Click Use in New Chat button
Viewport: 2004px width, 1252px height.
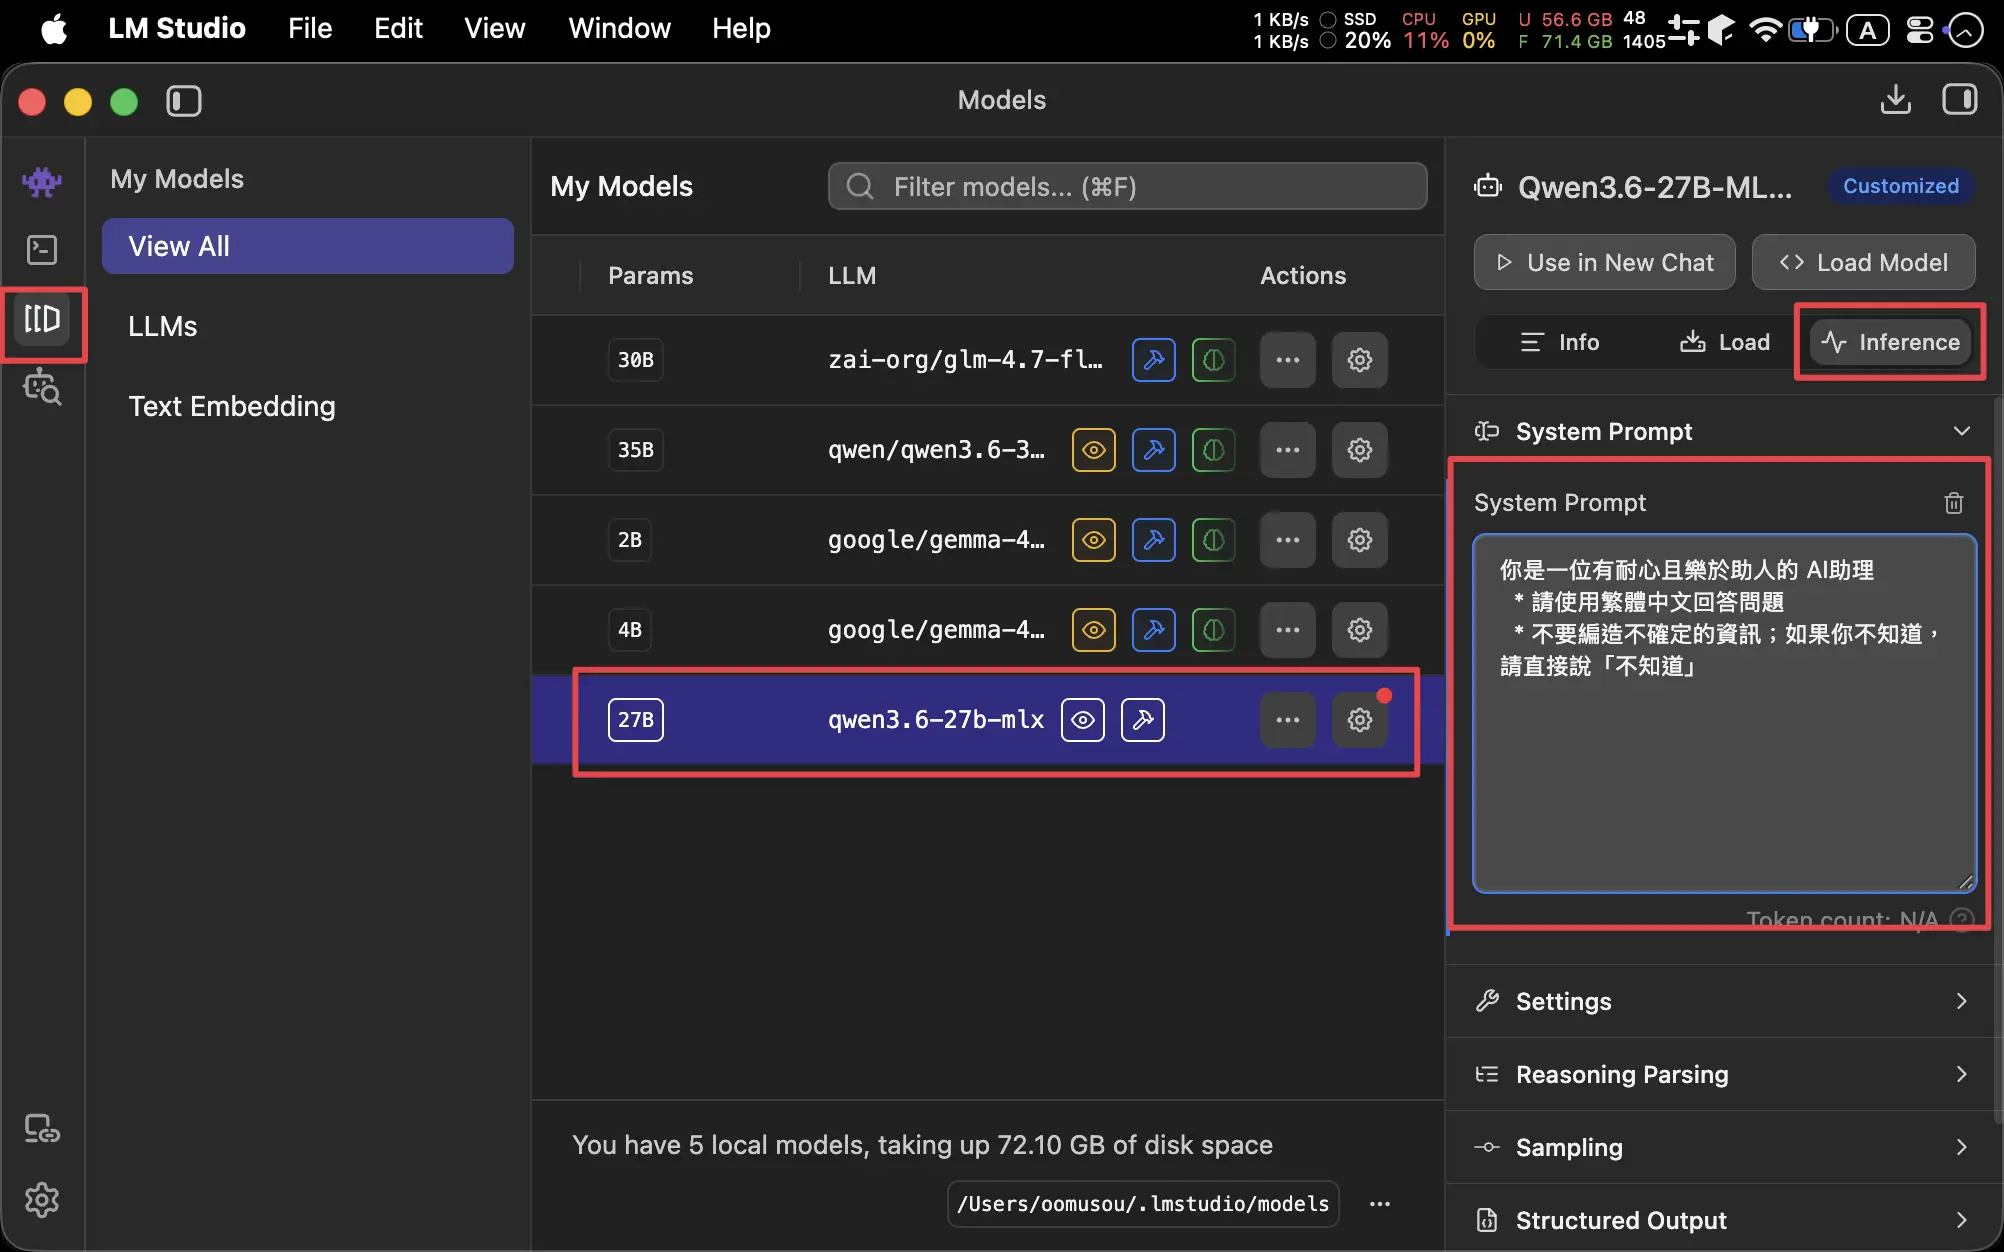coord(1605,262)
